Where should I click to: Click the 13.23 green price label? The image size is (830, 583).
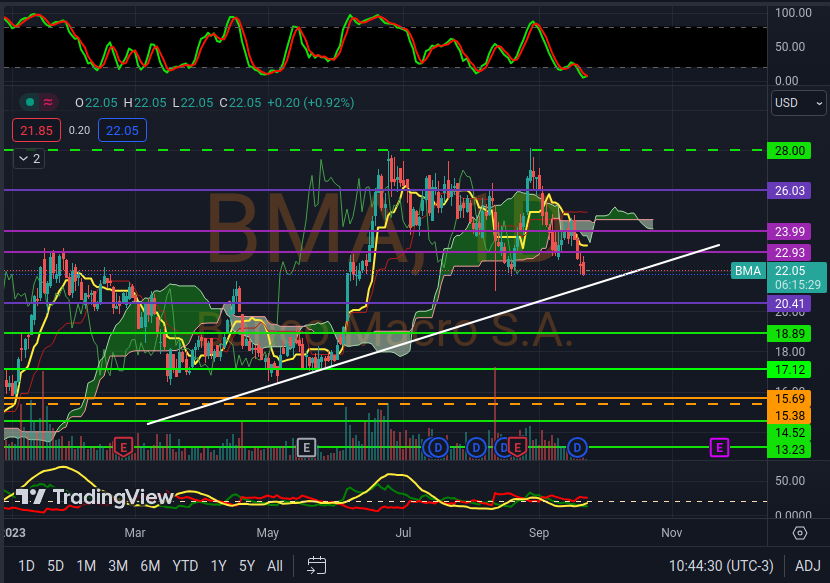click(789, 450)
